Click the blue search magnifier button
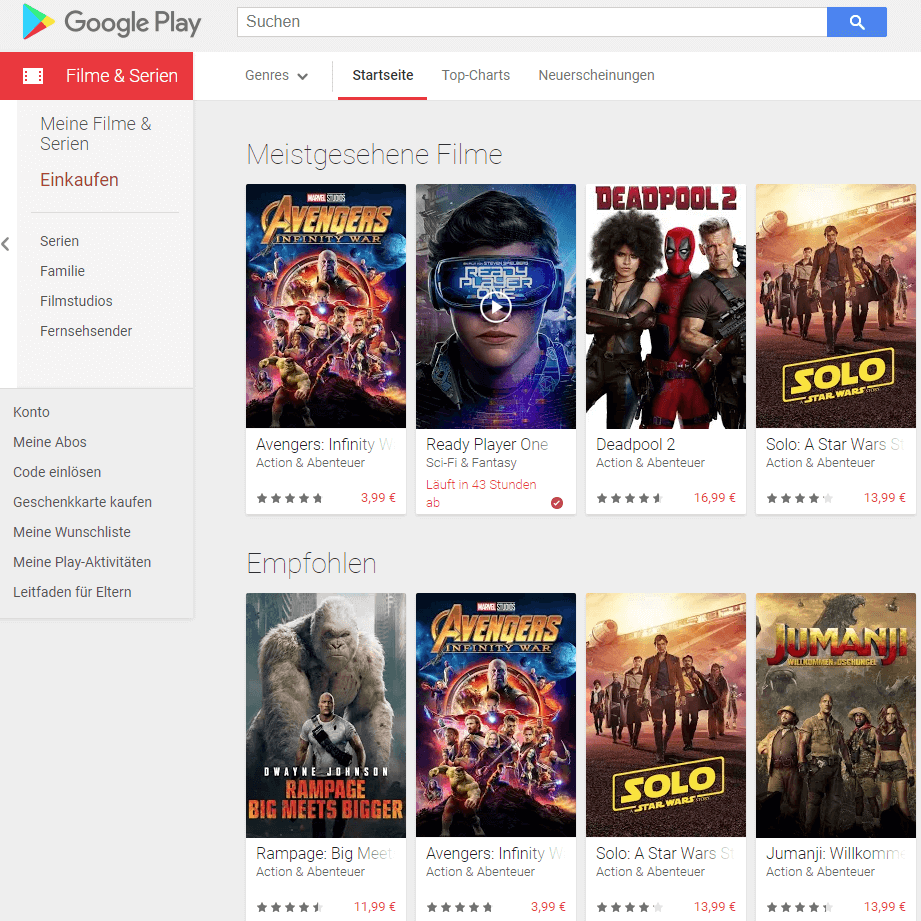This screenshot has width=921, height=921. coord(856,22)
